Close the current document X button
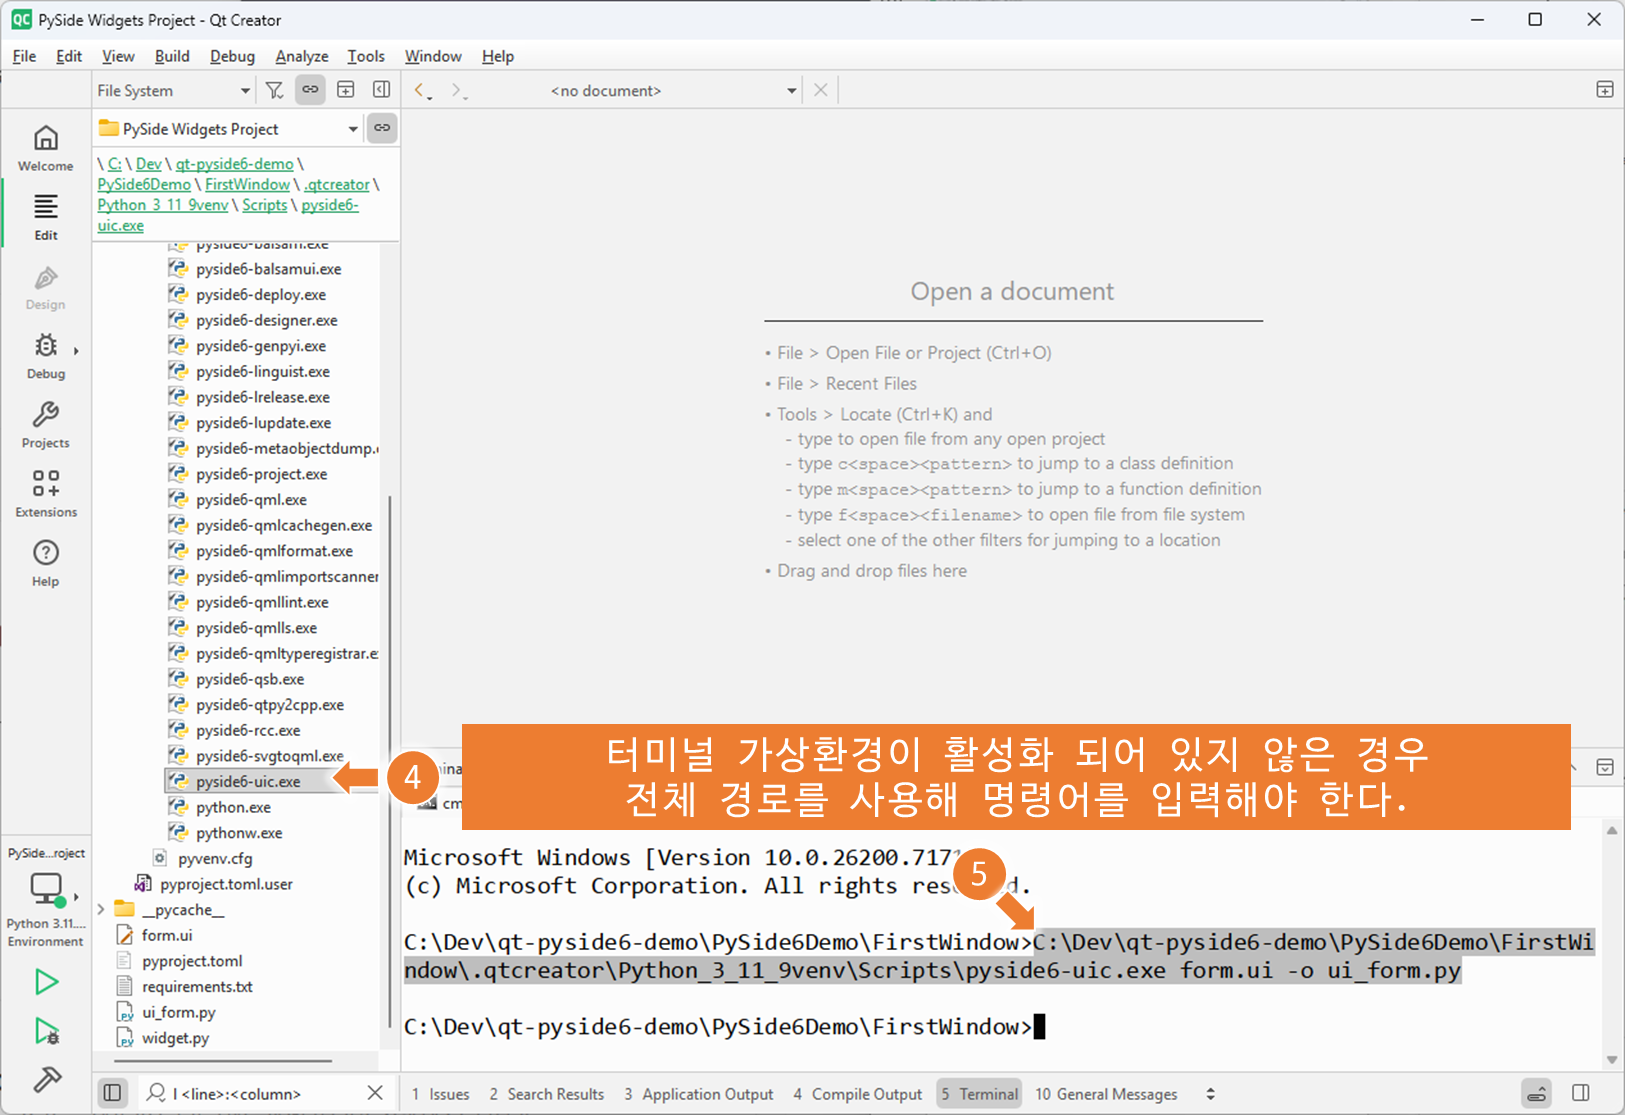This screenshot has width=1625, height=1115. [821, 90]
